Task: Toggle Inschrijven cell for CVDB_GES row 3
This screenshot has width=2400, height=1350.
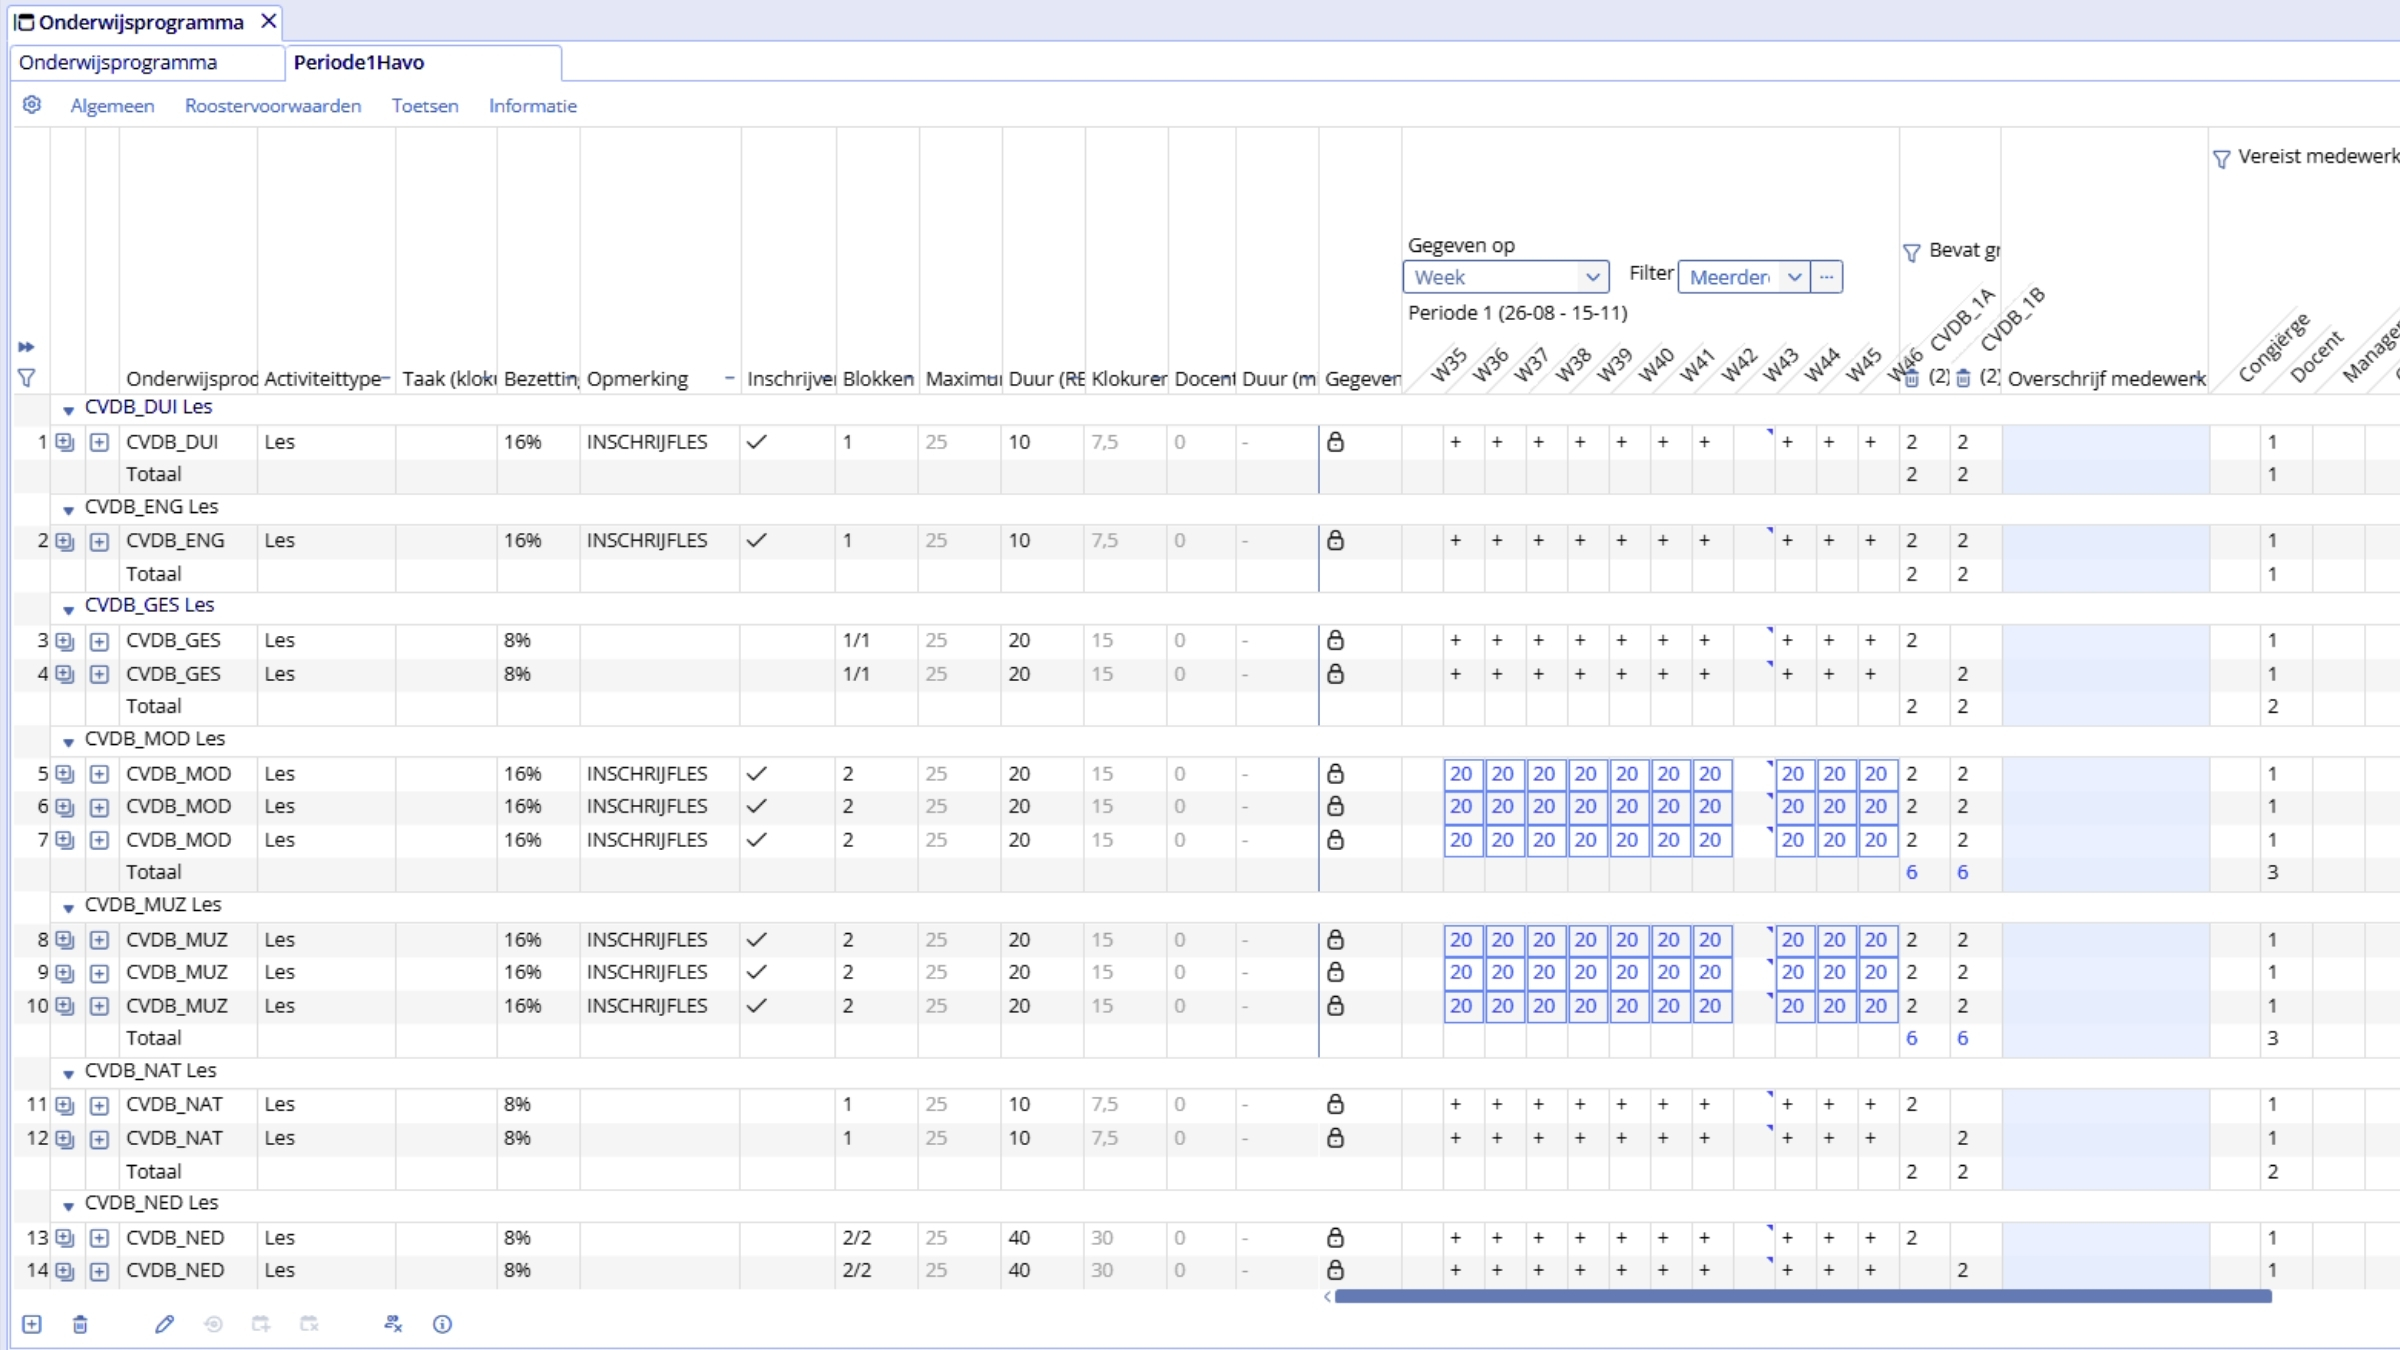Action: point(788,640)
